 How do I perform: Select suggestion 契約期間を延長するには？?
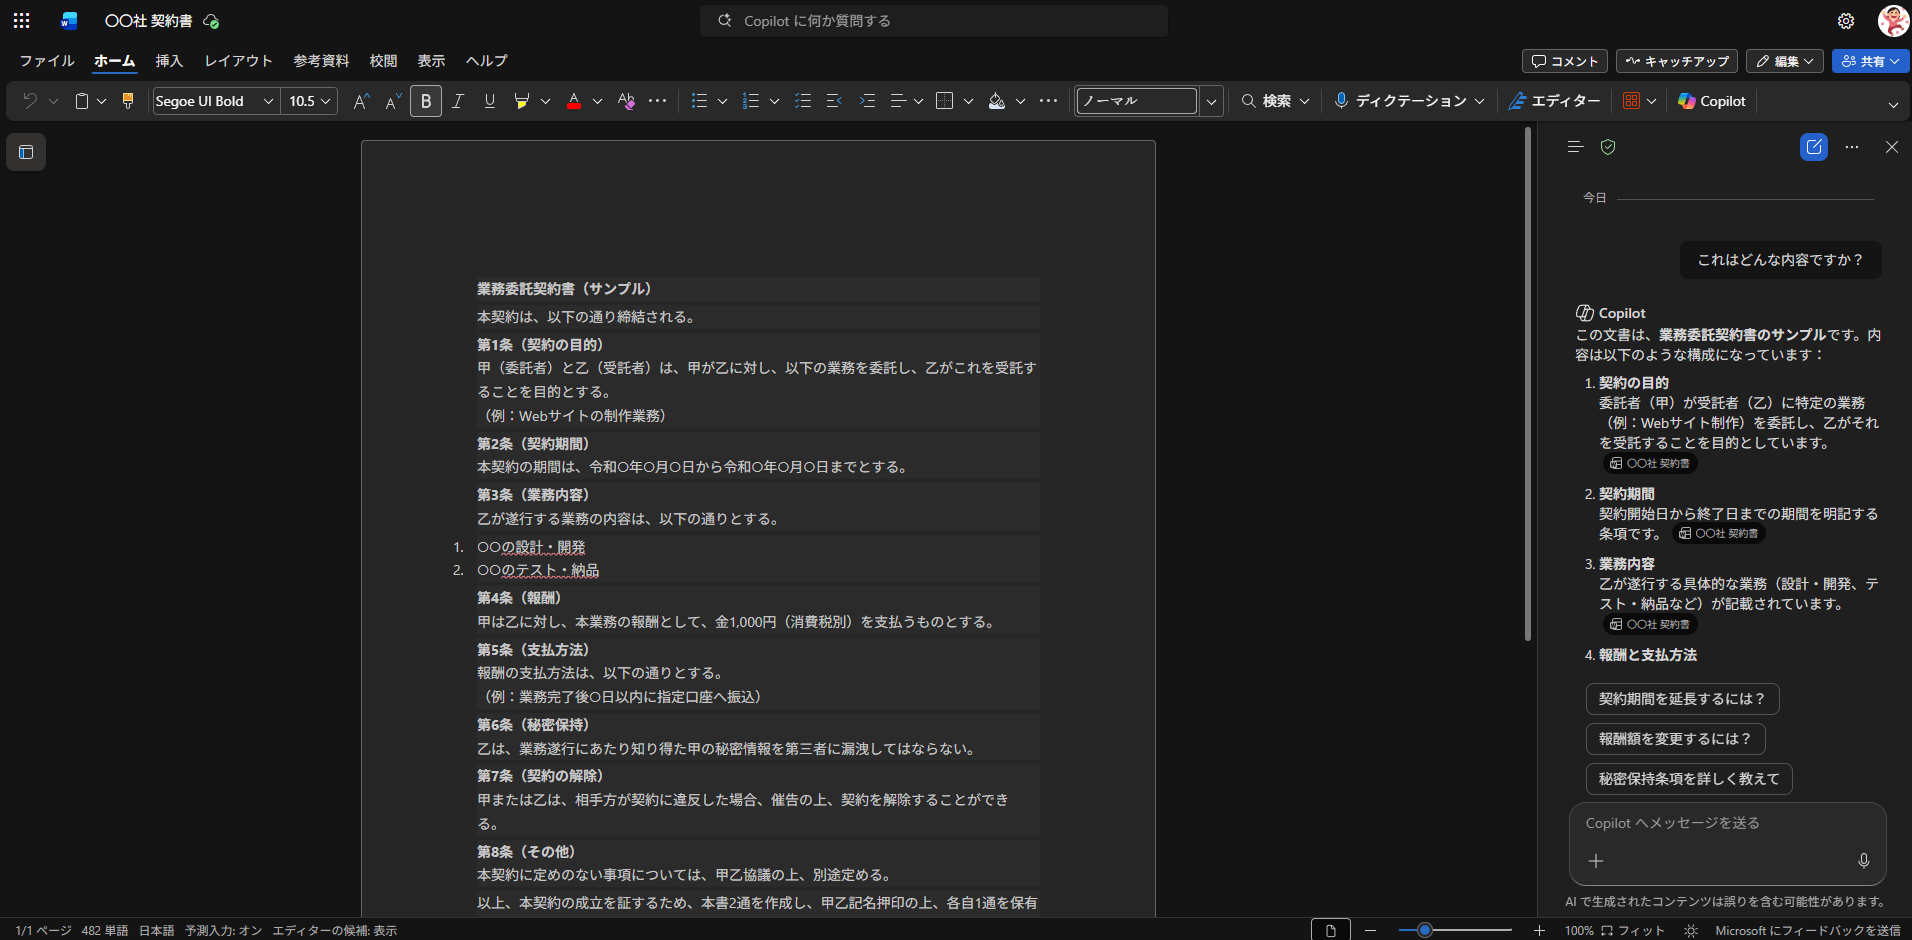(x=1682, y=699)
